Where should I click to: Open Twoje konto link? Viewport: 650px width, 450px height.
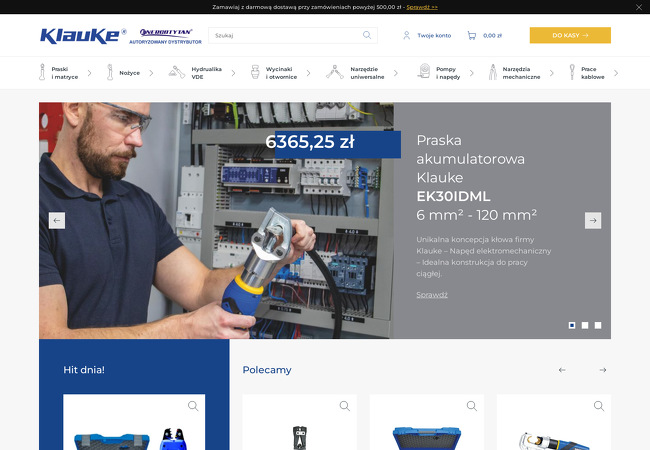pyautogui.click(x=434, y=36)
